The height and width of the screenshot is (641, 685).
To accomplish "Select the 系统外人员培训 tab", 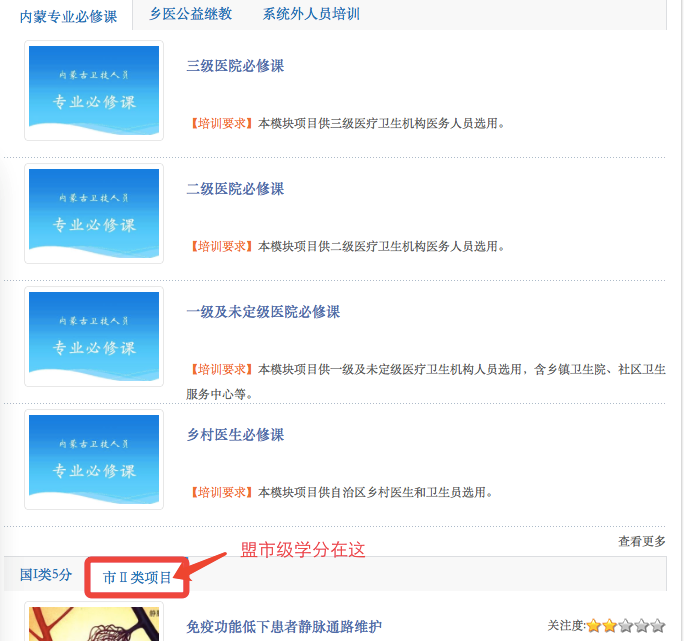I will [x=311, y=14].
